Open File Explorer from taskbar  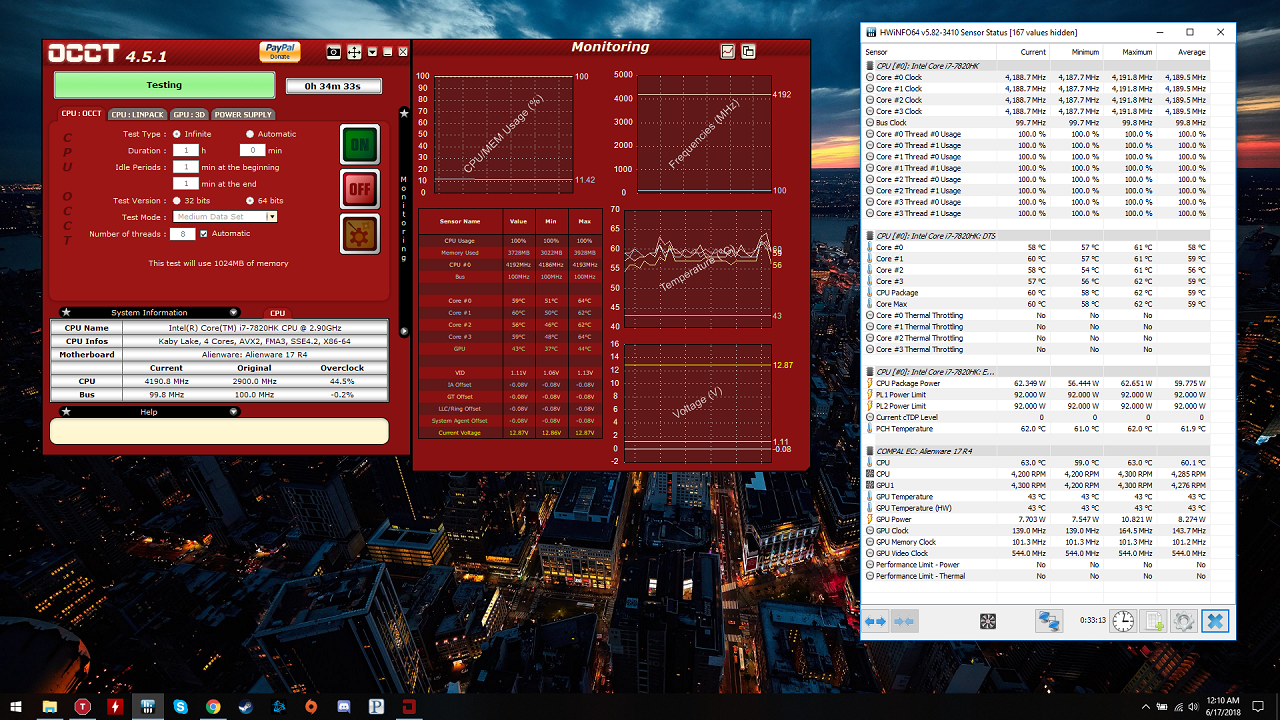point(49,706)
